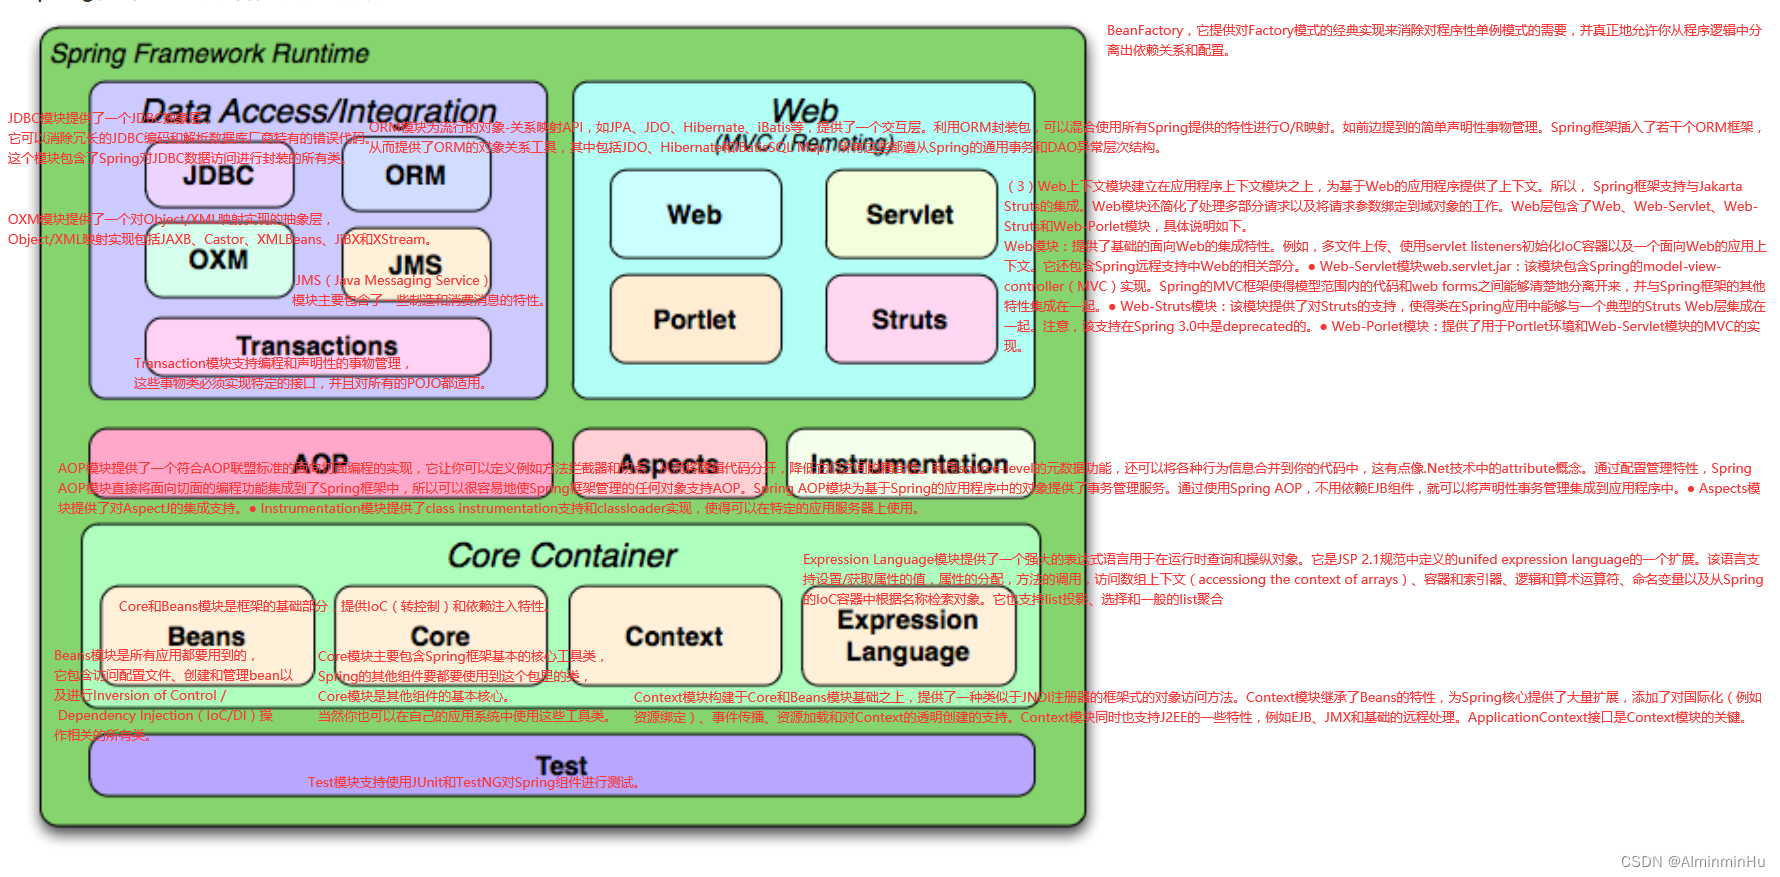Click the AOP module box
This screenshot has width=1780, height=877.
pyautogui.click(x=321, y=463)
